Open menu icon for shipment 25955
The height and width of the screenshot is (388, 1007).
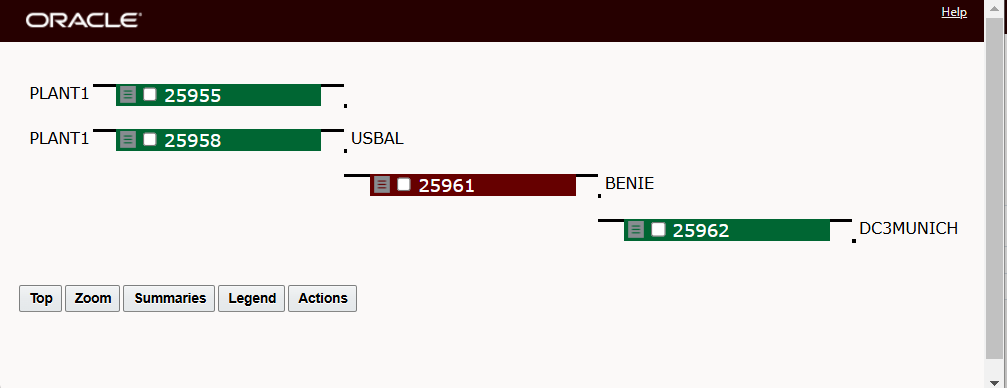(128, 95)
